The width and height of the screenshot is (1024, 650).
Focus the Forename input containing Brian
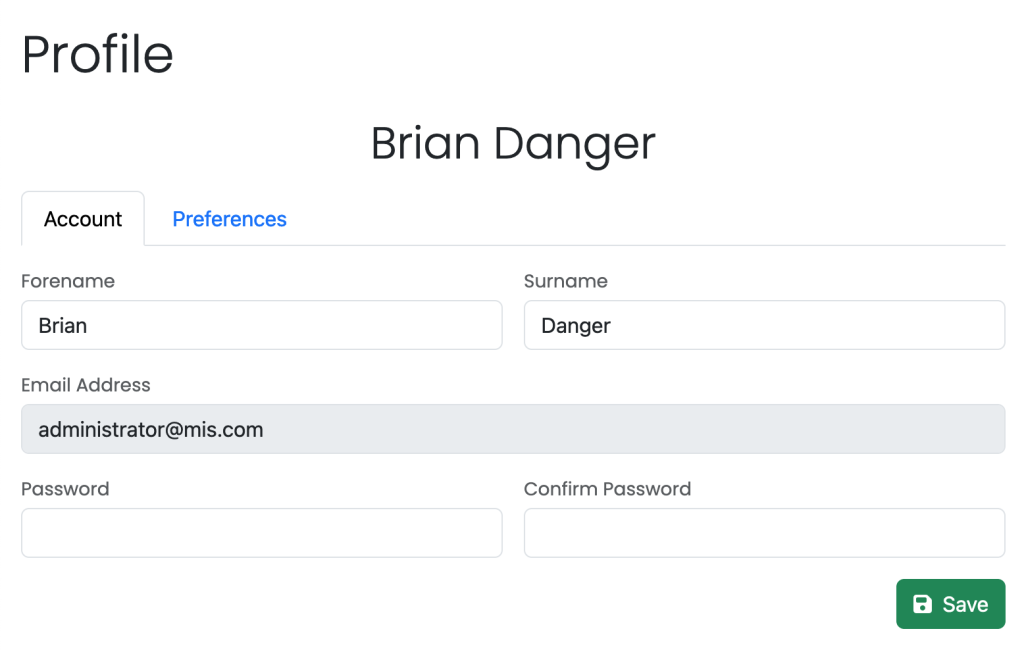pos(262,325)
